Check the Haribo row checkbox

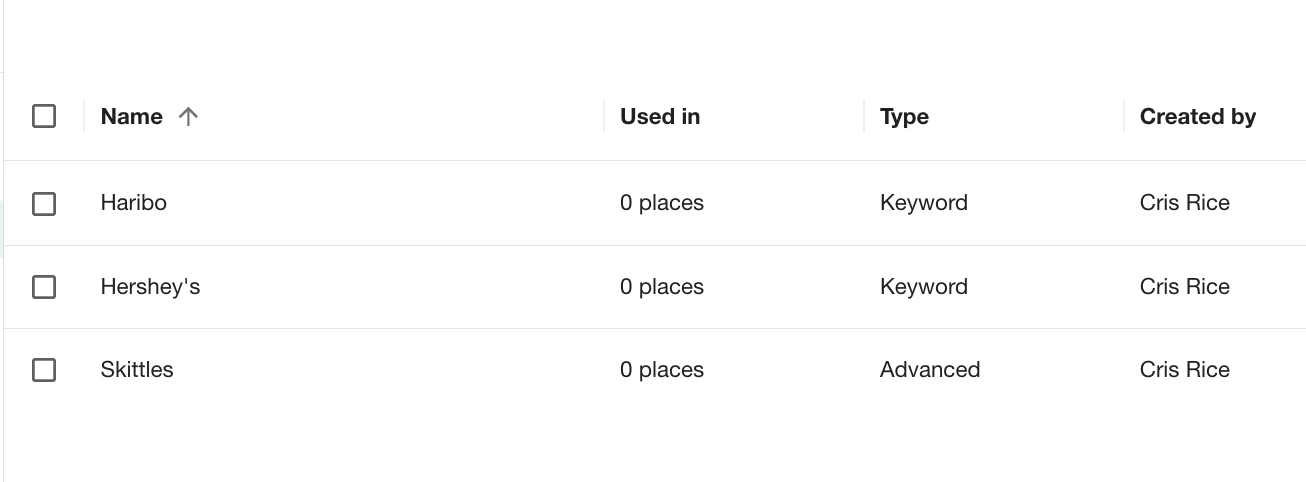44,204
